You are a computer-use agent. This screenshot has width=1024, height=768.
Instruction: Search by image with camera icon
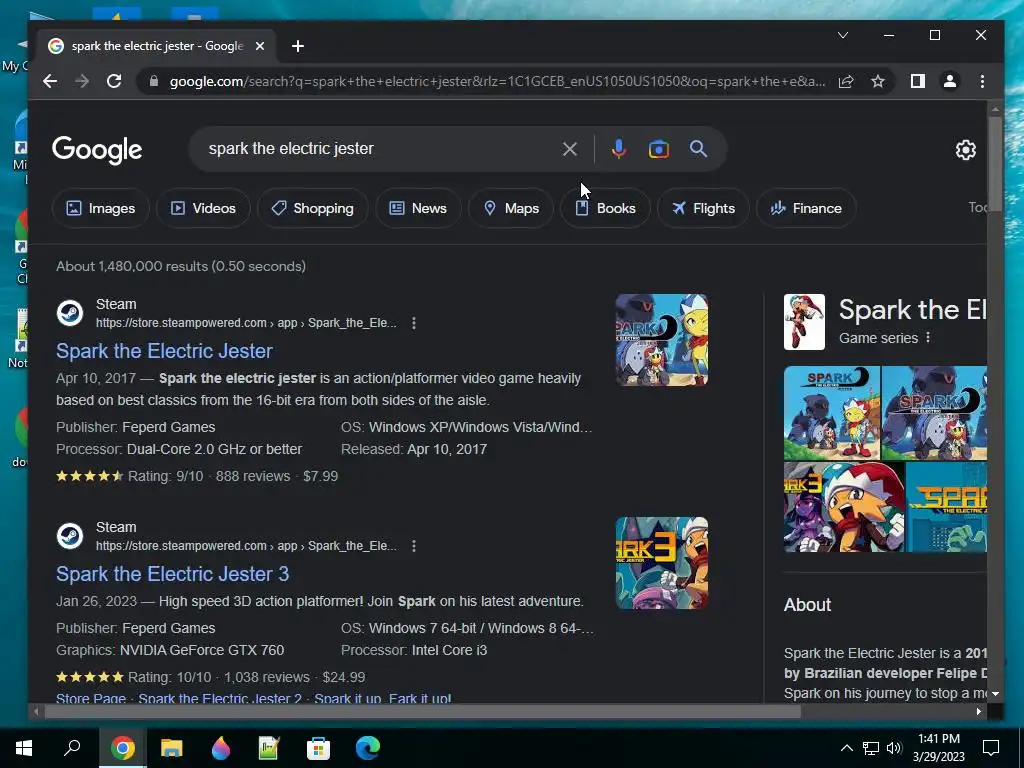[x=658, y=149]
